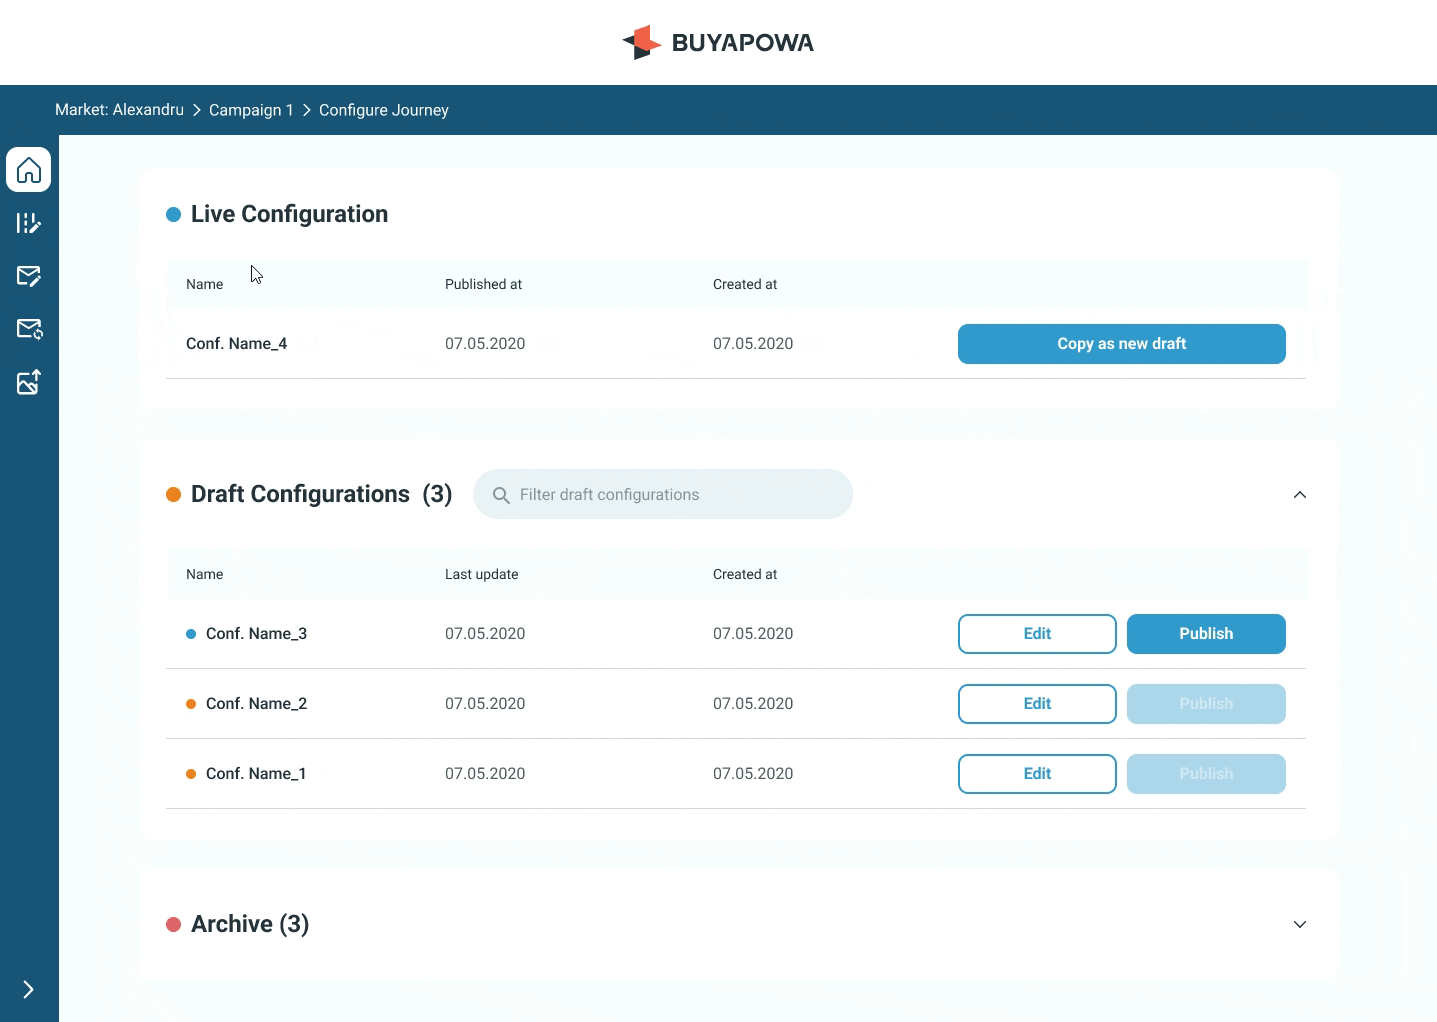Open the home icon in sidebar
The height and width of the screenshot is (1022, 1437).
pyautogui.click(x=29, y=170)
